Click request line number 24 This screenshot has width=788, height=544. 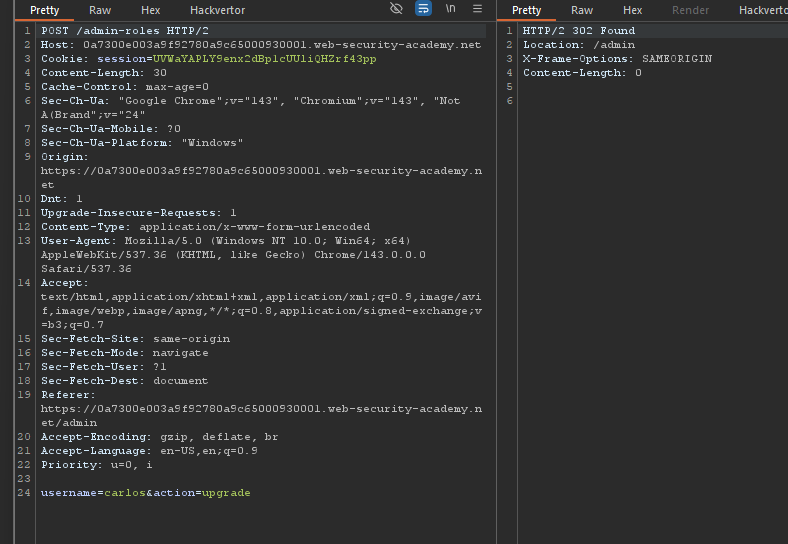point(24,493)
